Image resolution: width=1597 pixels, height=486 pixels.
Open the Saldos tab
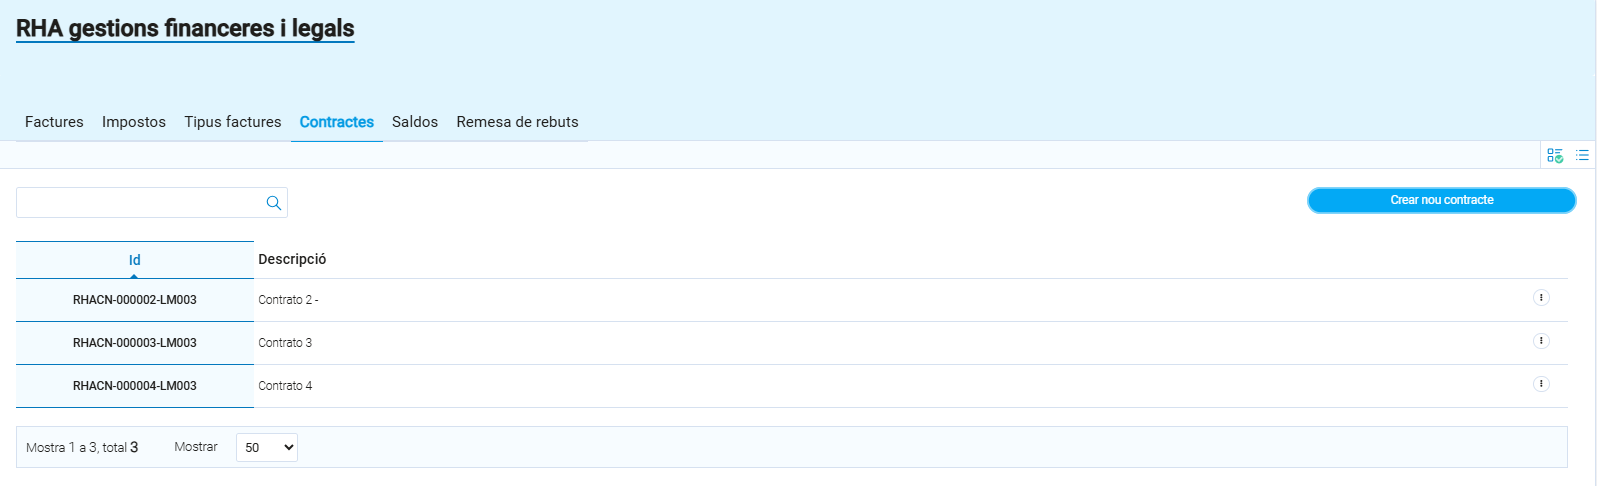[x=415, y=122]
